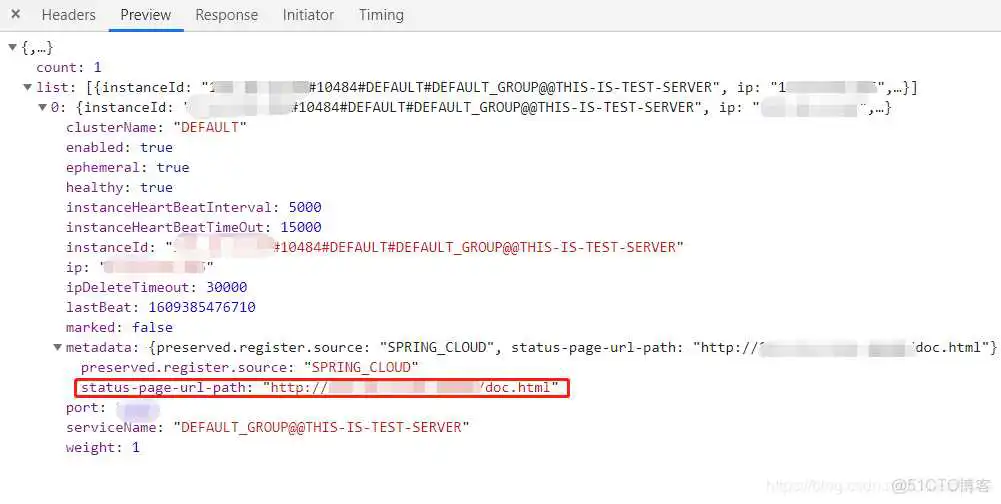Open the Response tab

226,15
